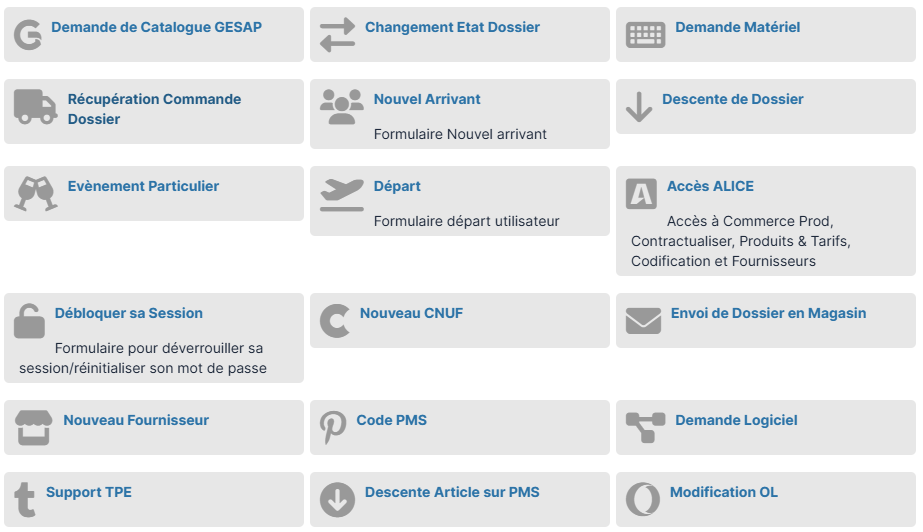Click the champagne glasses icon for Evènement Particulier
This screenshot has height=532, width=923.
point(36,193)
